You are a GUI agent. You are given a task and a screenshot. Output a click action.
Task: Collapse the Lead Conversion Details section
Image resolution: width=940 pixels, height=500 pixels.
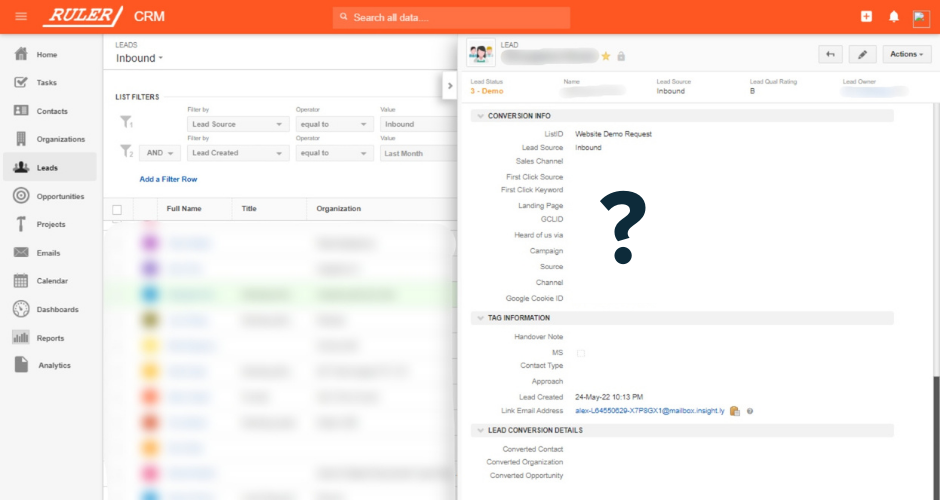pyautogui.click(x=480, y=430)
